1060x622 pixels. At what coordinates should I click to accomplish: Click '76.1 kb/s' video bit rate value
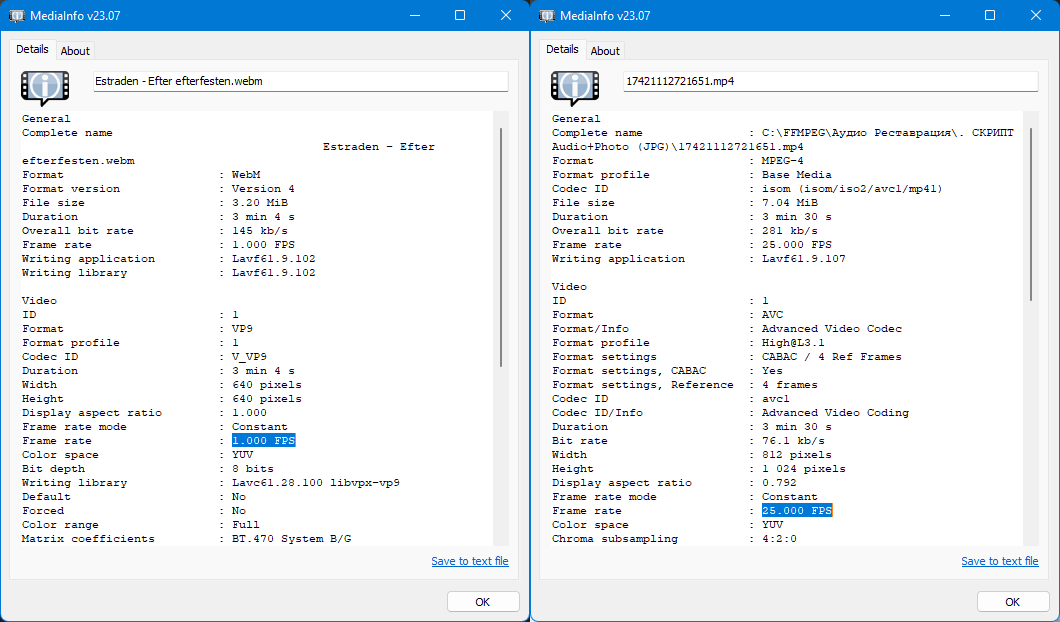pos(793,441)
